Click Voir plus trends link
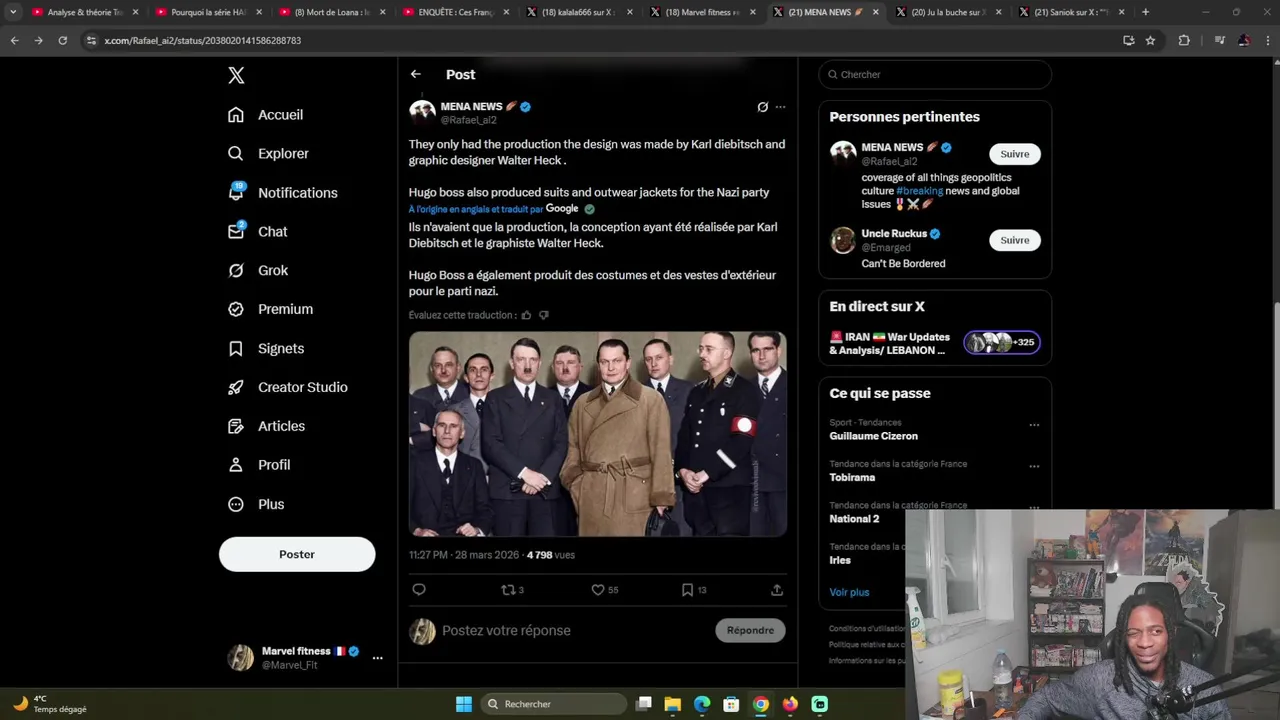Image resolution: width=1280 pixels, height=720 pixels. (849, 592)
